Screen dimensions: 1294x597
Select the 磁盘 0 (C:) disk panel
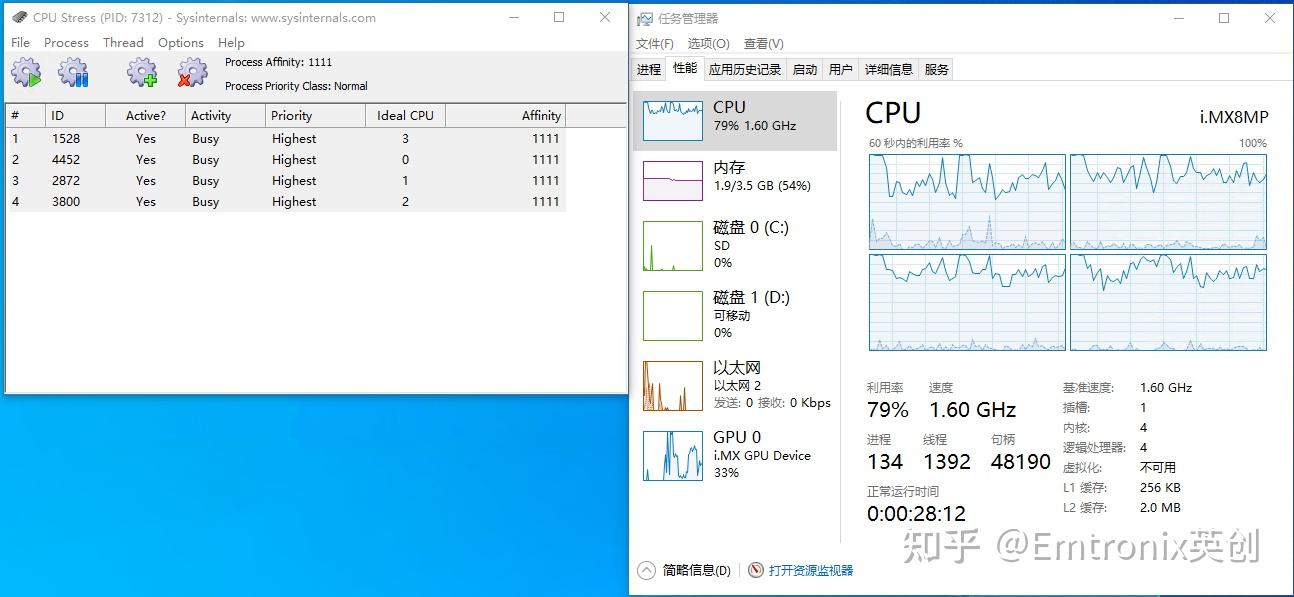[x=735, y=245]
